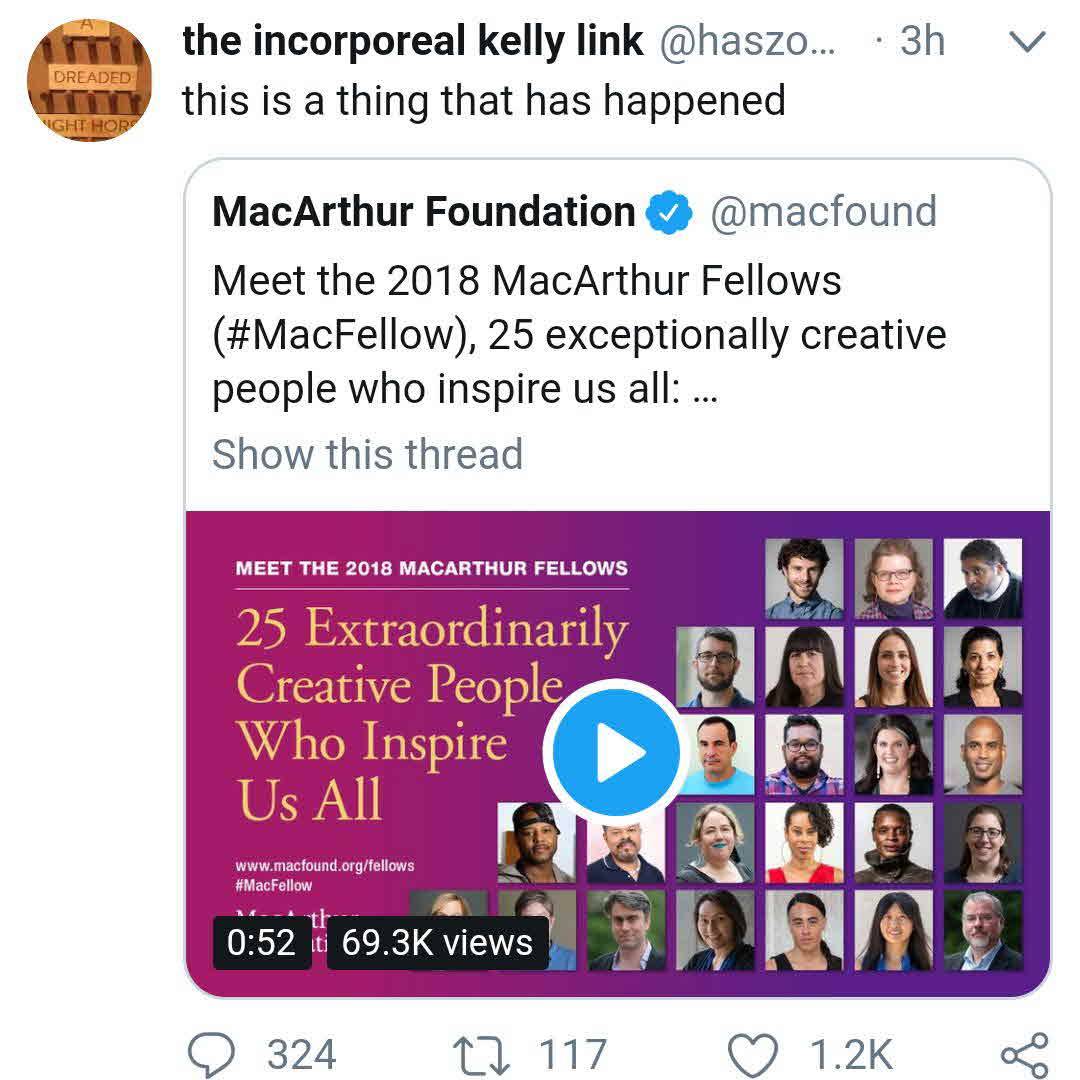This screenshot has height=1080, width=1080.
Task: Click the retweet arrows icon
Action: coord(478,1055)
